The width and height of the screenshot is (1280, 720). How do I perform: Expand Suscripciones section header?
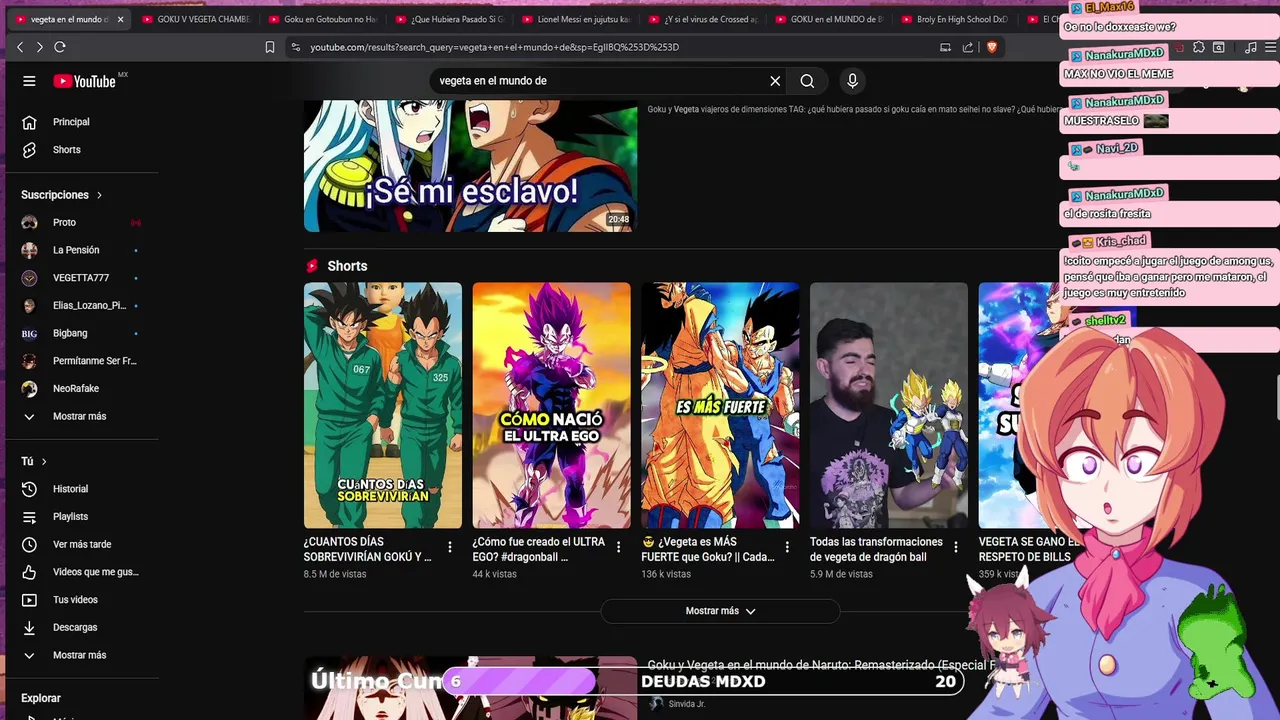tap(62, 195)
